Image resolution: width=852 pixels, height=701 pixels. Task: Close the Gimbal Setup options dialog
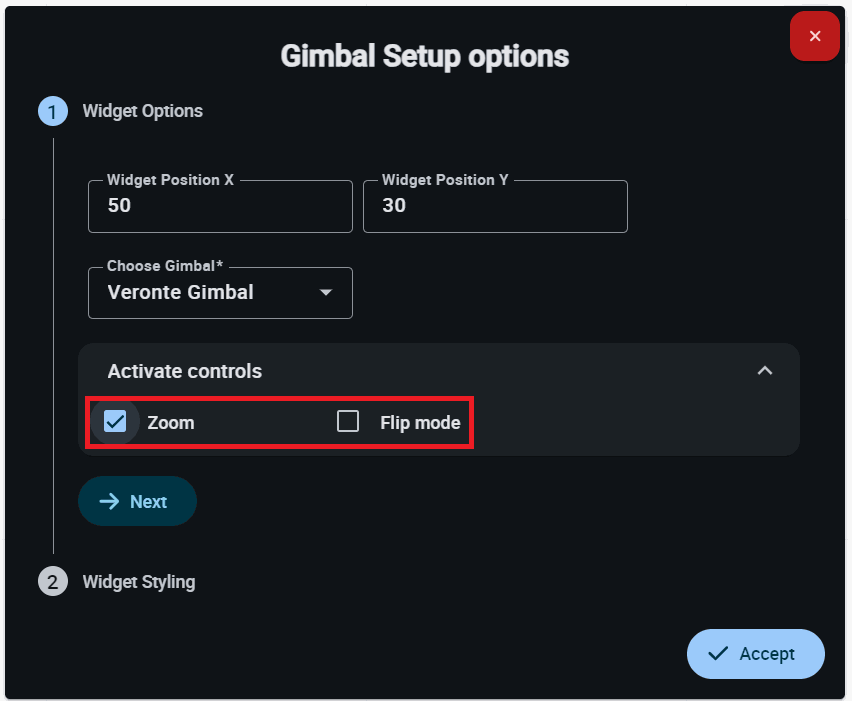click(814, 37)
